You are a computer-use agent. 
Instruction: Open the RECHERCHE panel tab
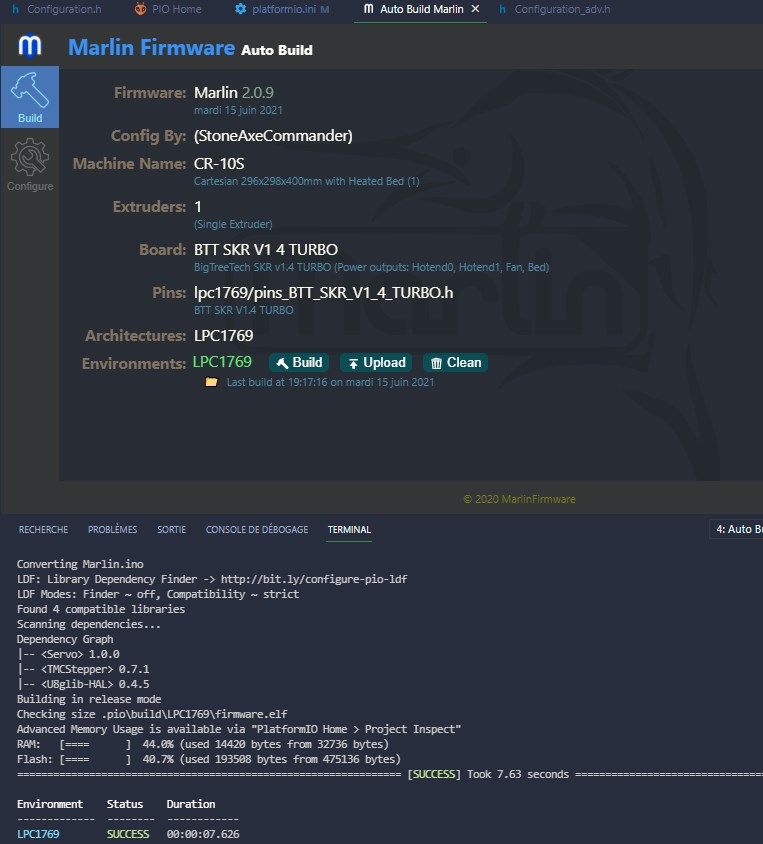point(43,530)
